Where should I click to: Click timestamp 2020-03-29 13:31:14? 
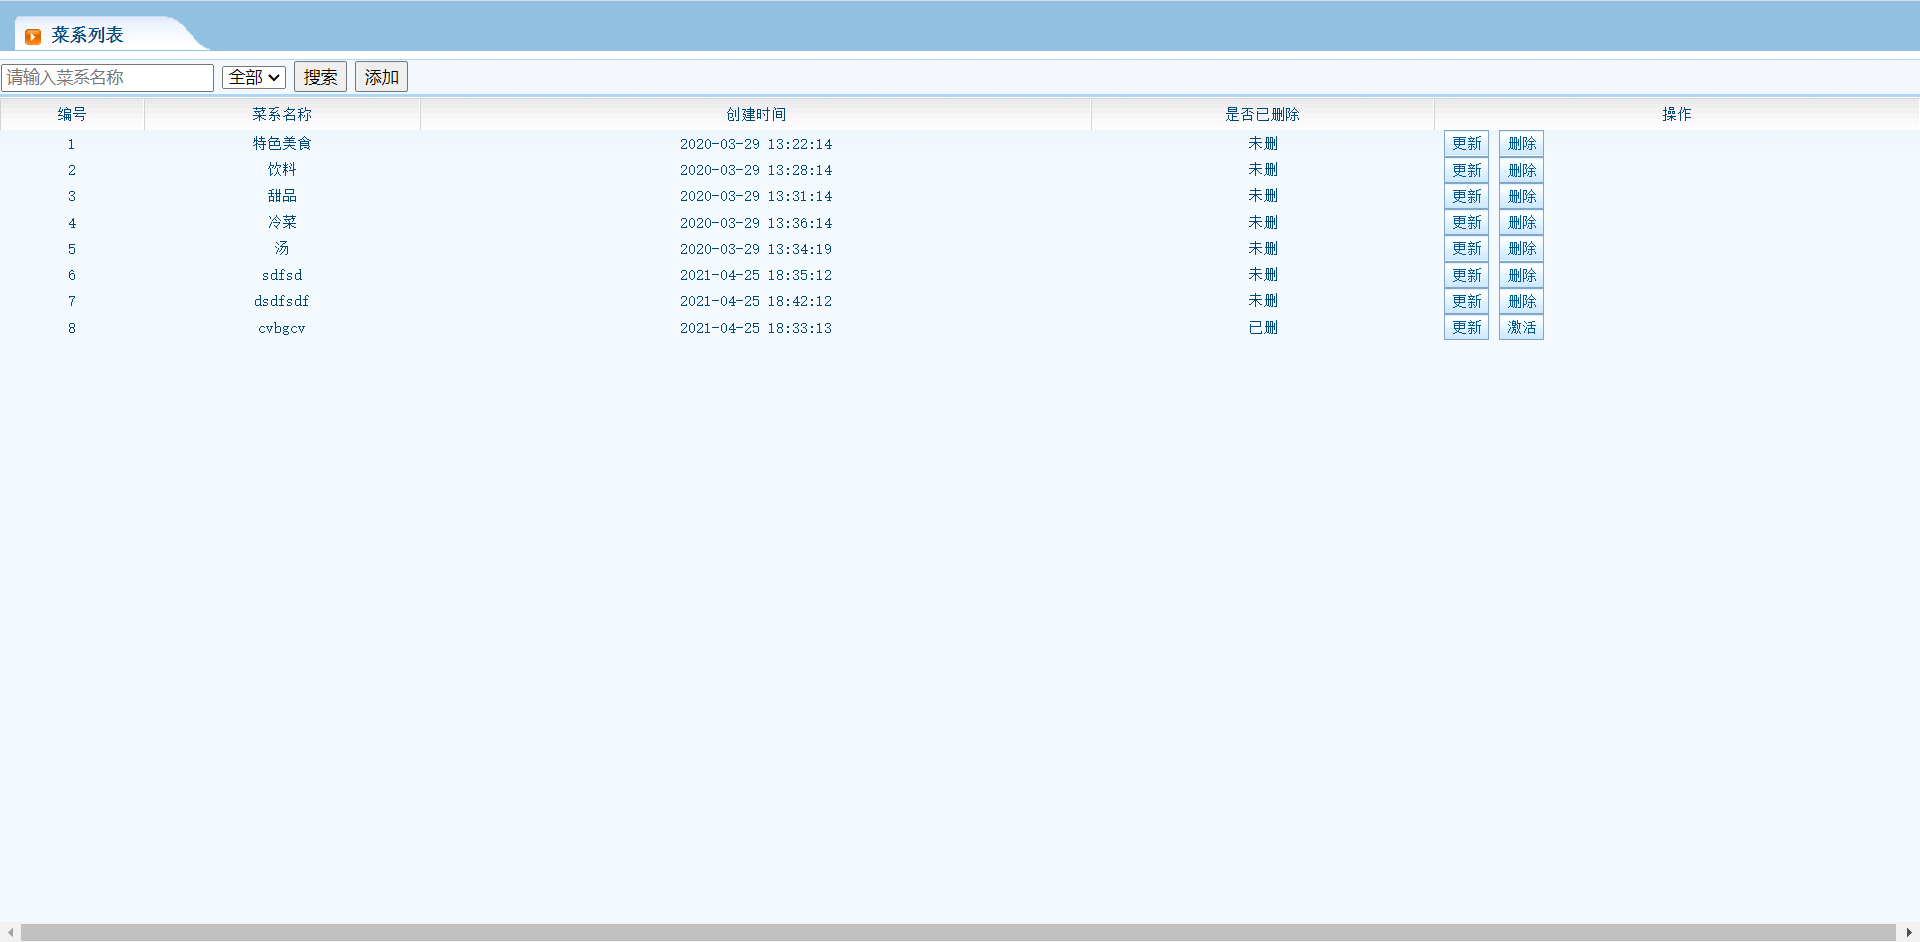click(x=756, y=196)
